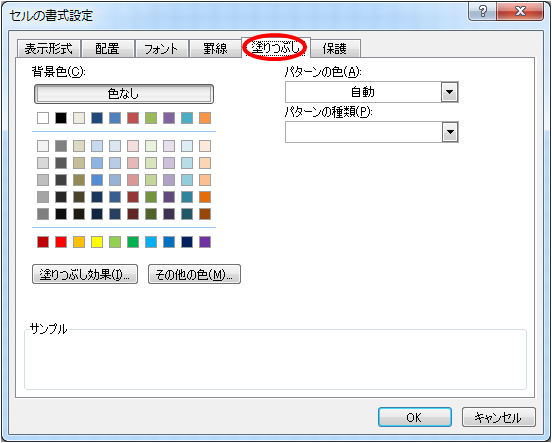
Task: Select the vivid purple standard color swatch
Action: [205, 242]
